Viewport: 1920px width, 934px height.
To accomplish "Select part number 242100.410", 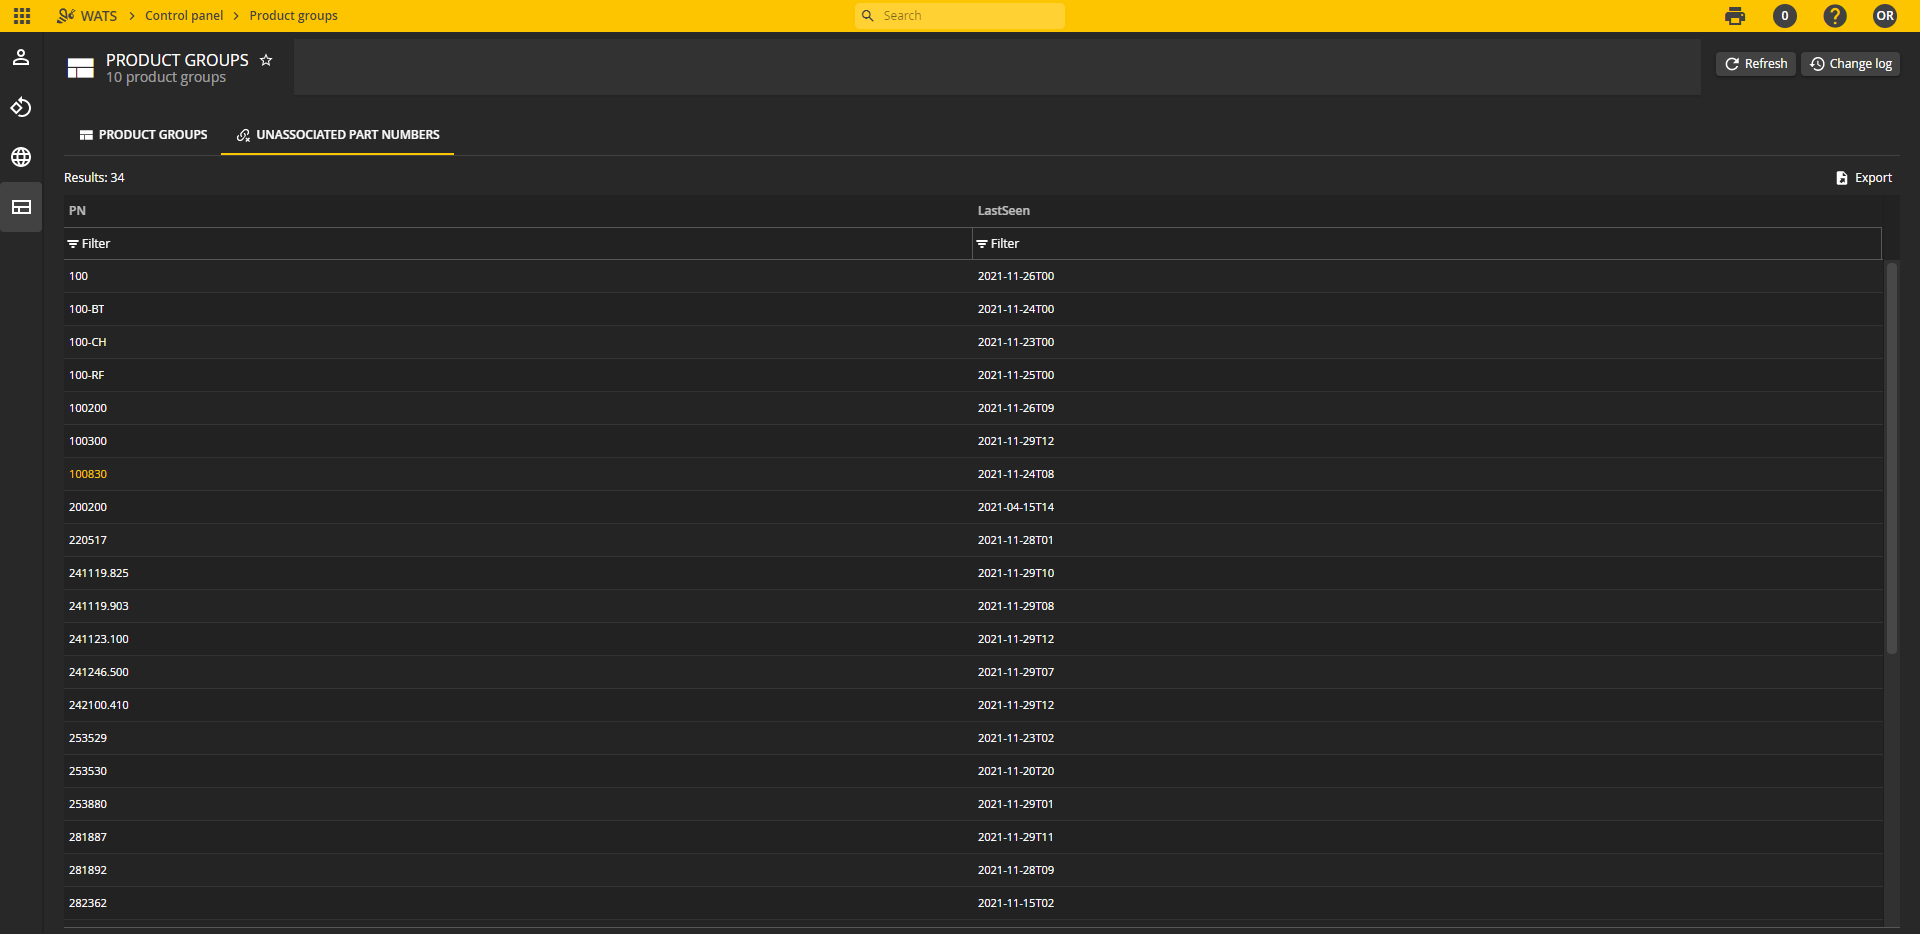I will [x=99, y=706].
